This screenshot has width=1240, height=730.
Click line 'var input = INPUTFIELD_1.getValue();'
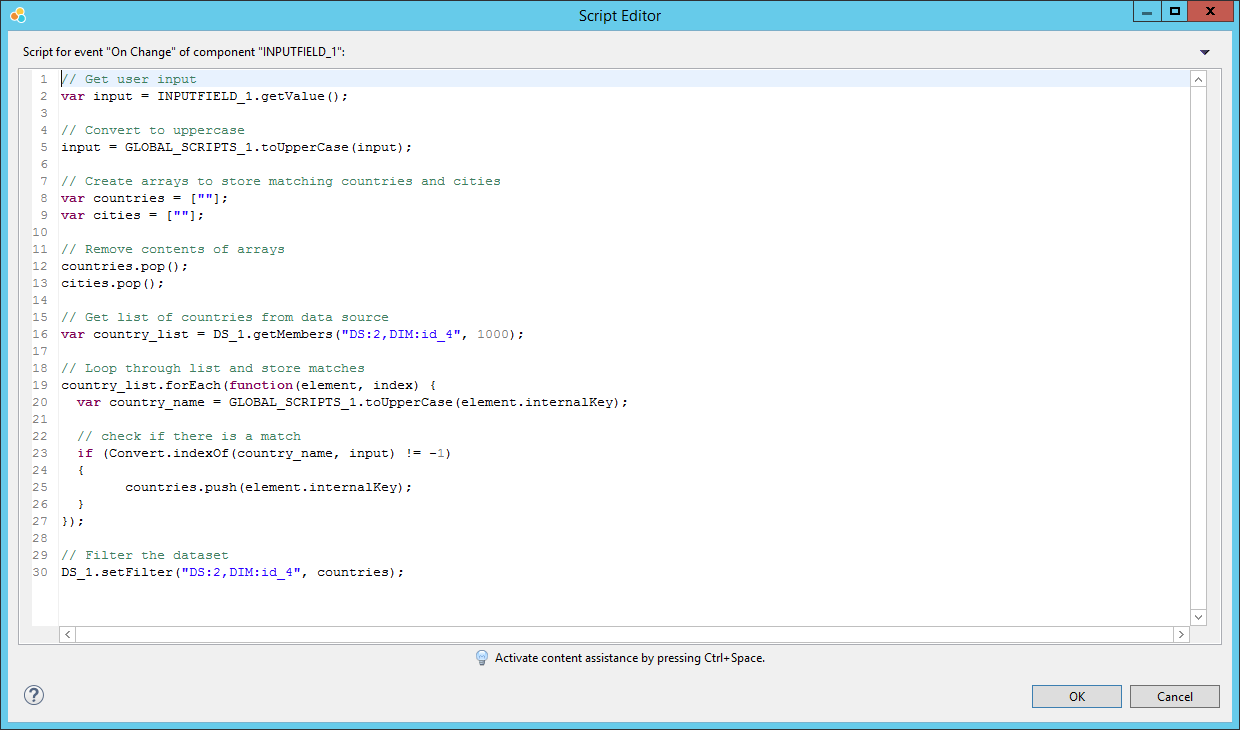point(204,96)
